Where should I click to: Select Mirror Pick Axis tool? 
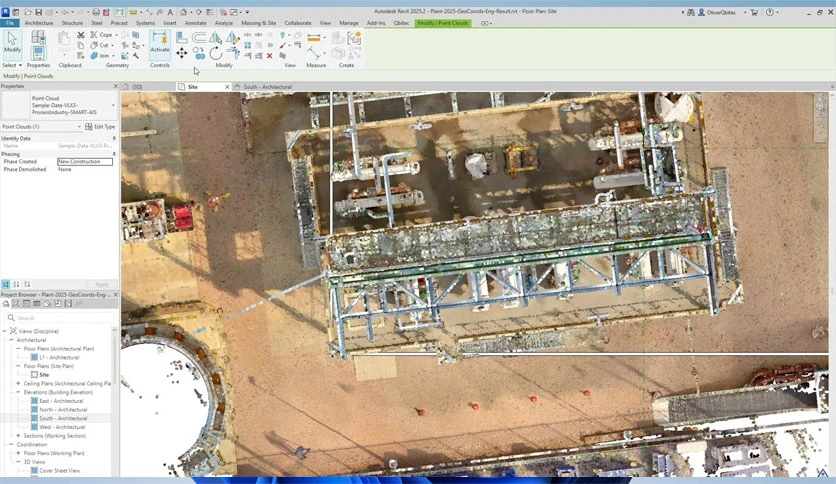(215, 37)
